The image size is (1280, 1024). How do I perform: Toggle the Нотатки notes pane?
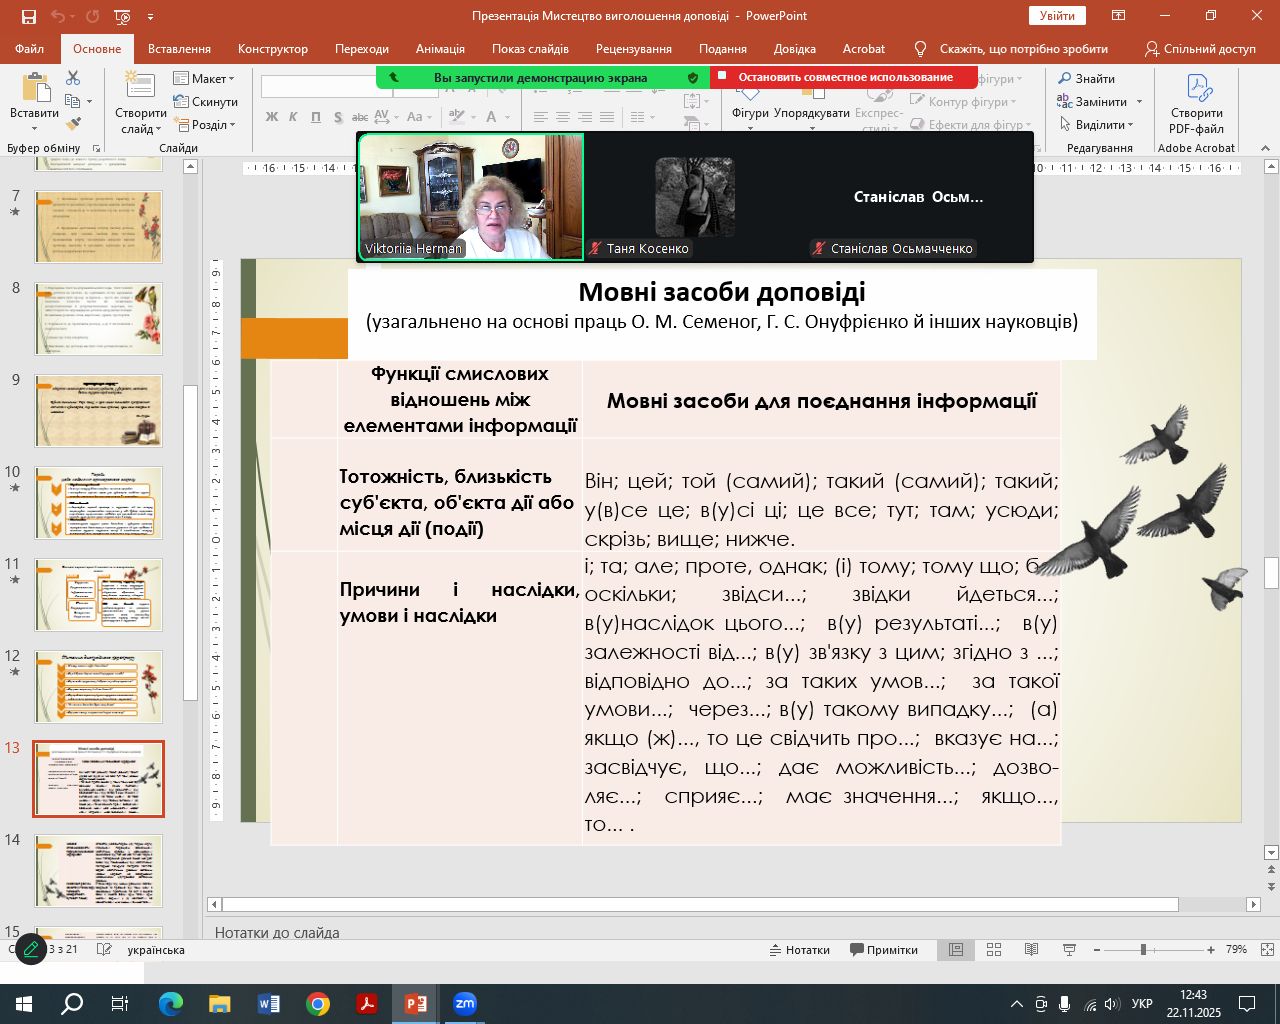click(x=799, y=950)
